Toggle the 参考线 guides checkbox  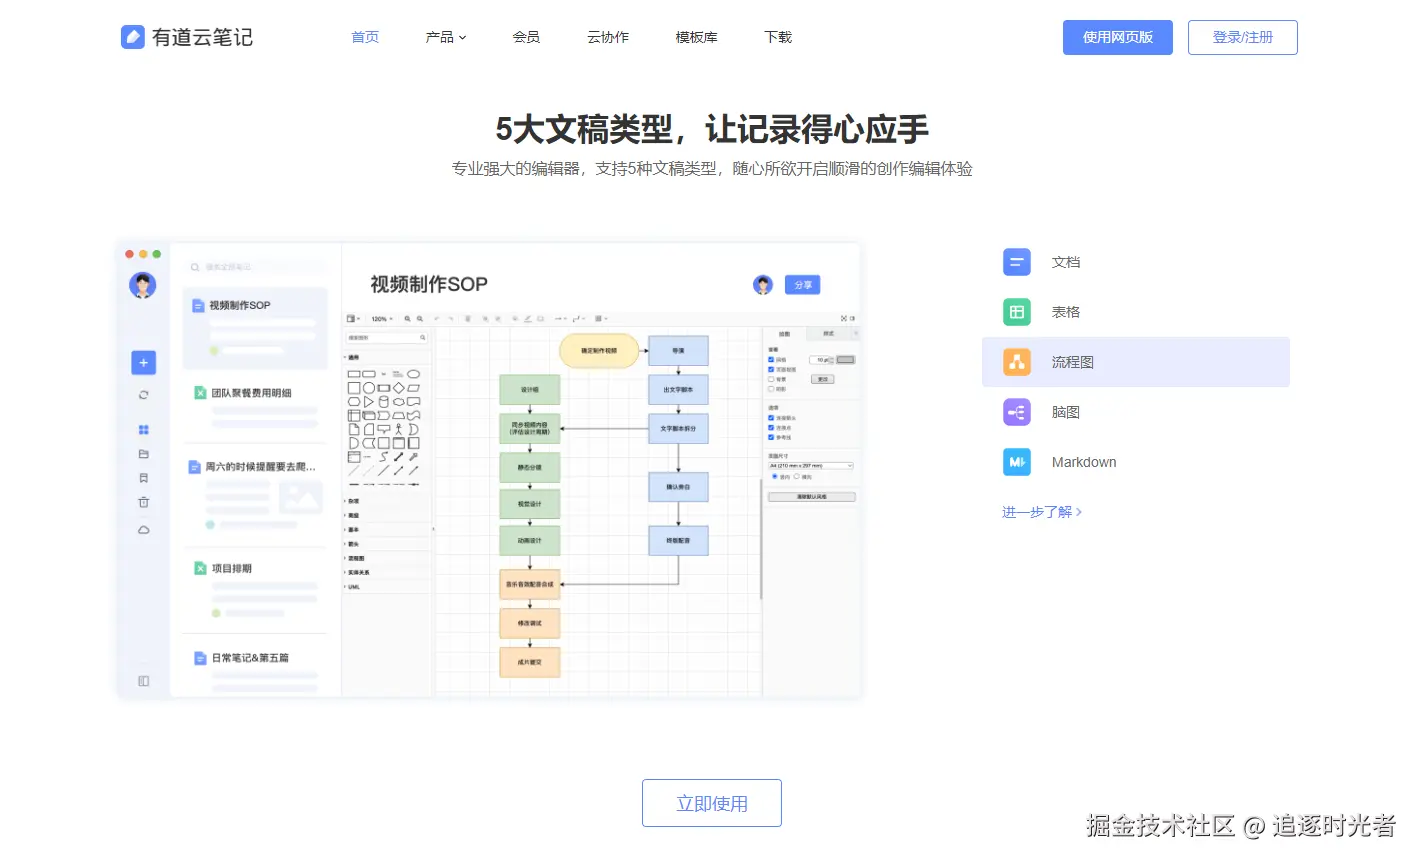[x=771, y=437]
